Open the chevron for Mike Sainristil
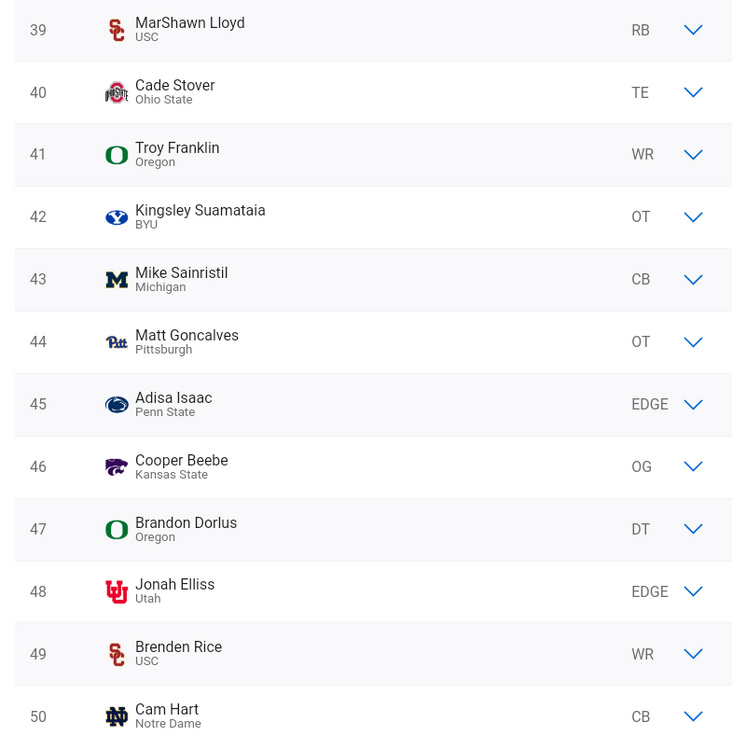Screen dimensions: 746x750 693,280
